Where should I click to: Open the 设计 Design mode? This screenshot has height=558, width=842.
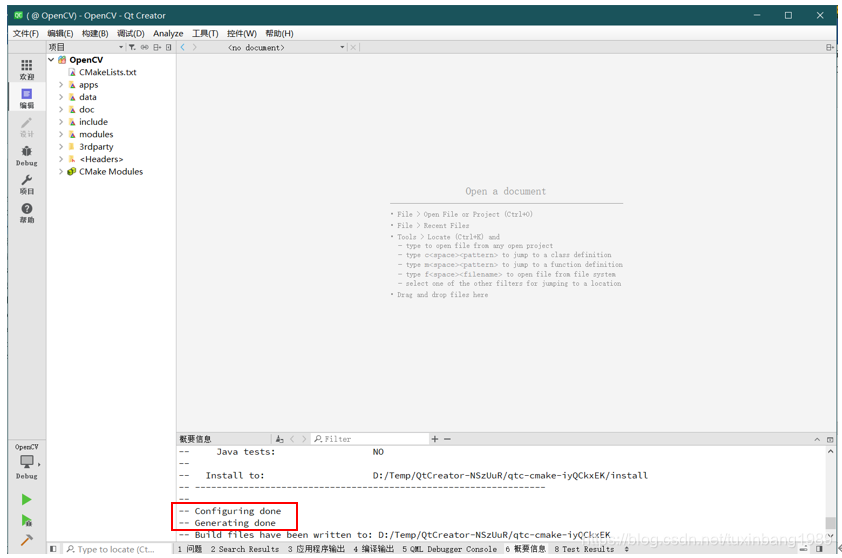click(26, 127)
